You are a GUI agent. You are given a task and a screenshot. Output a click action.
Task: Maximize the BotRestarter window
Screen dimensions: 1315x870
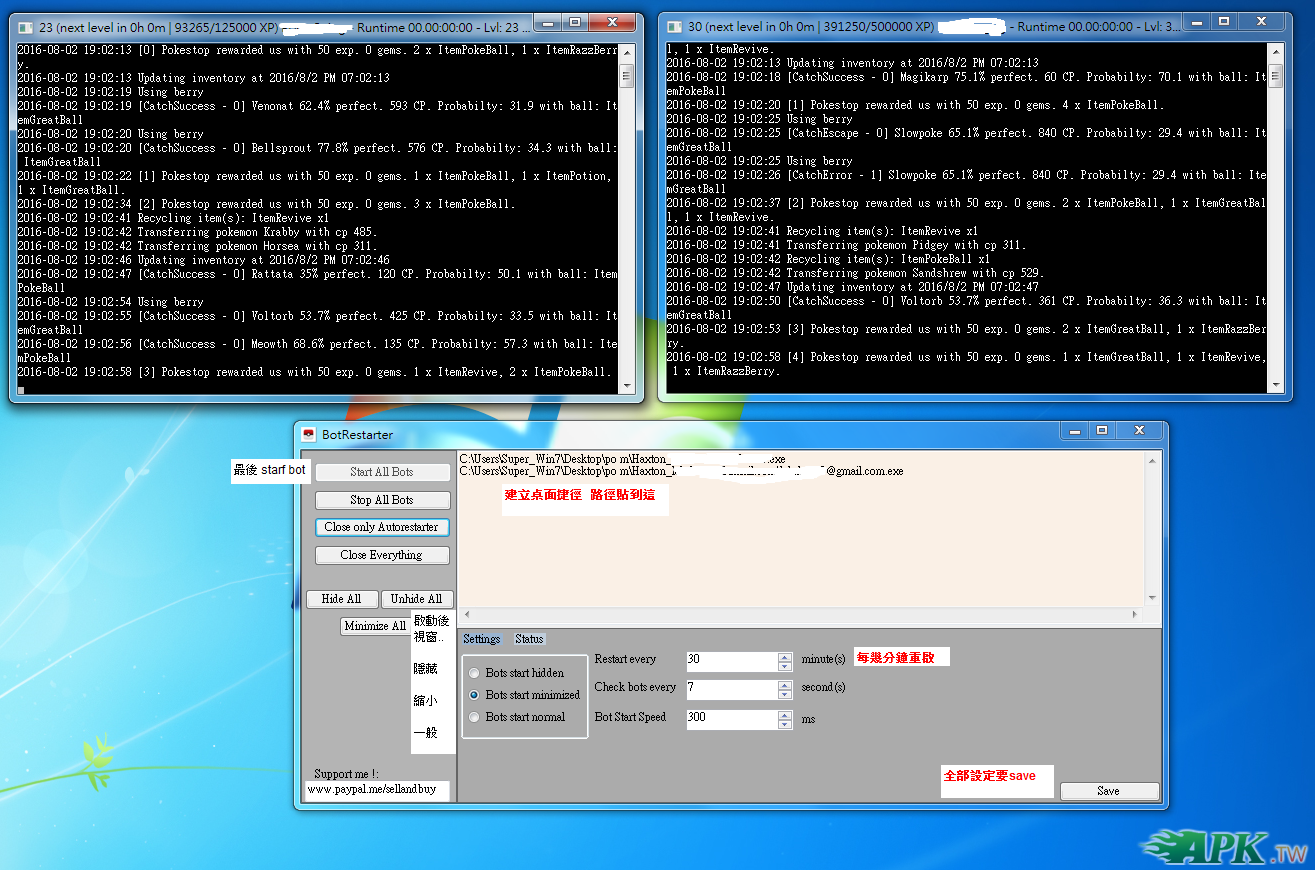[1101, 431]
